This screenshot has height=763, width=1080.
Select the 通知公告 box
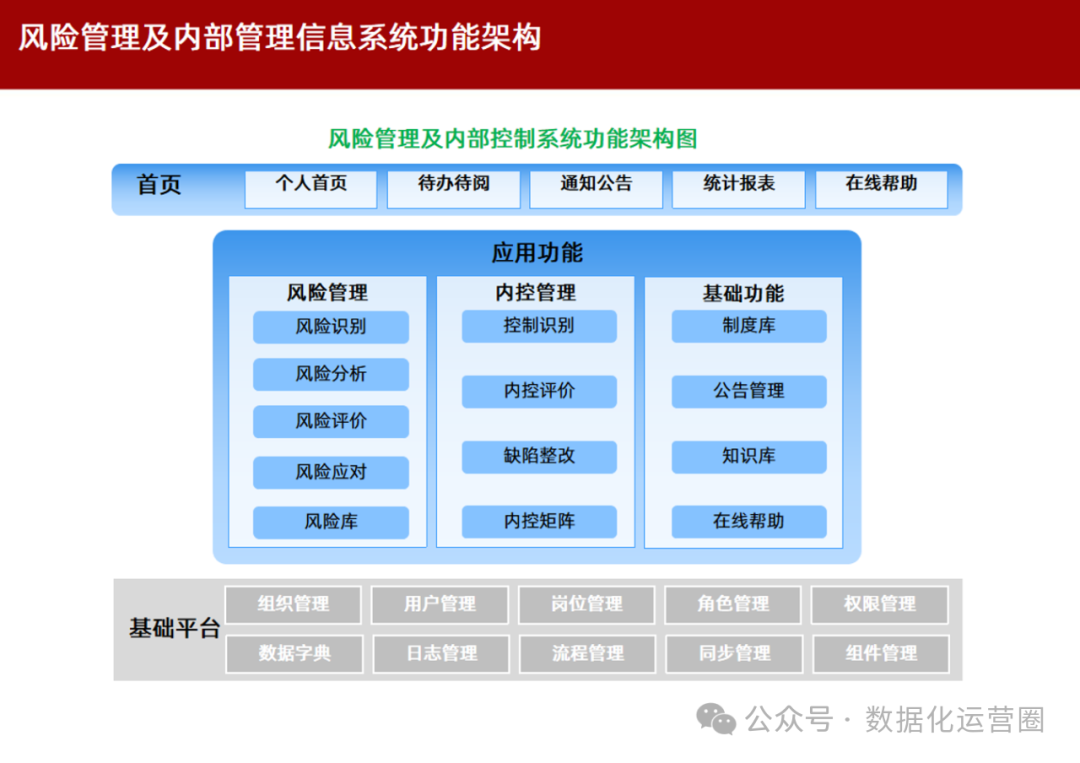(x=596, y=189)
